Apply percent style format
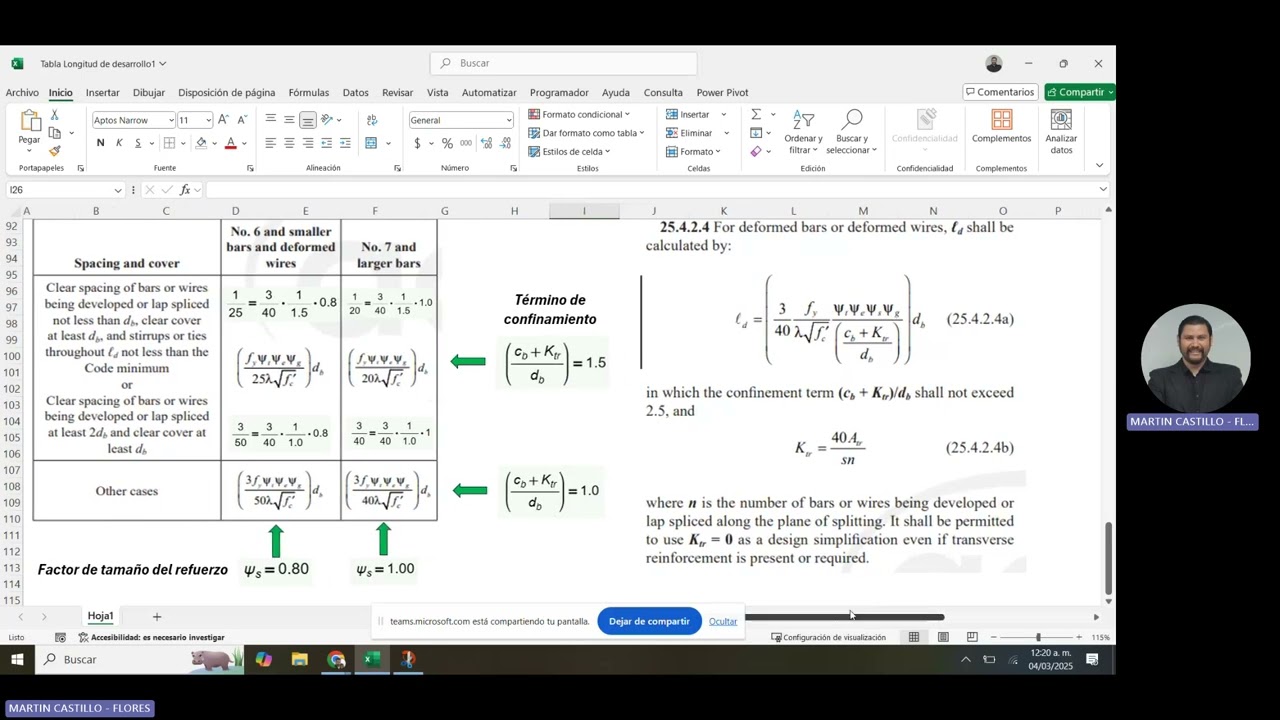Image resolution: width=1280 pixels, height=720 pixels. (x=447, y=143)
